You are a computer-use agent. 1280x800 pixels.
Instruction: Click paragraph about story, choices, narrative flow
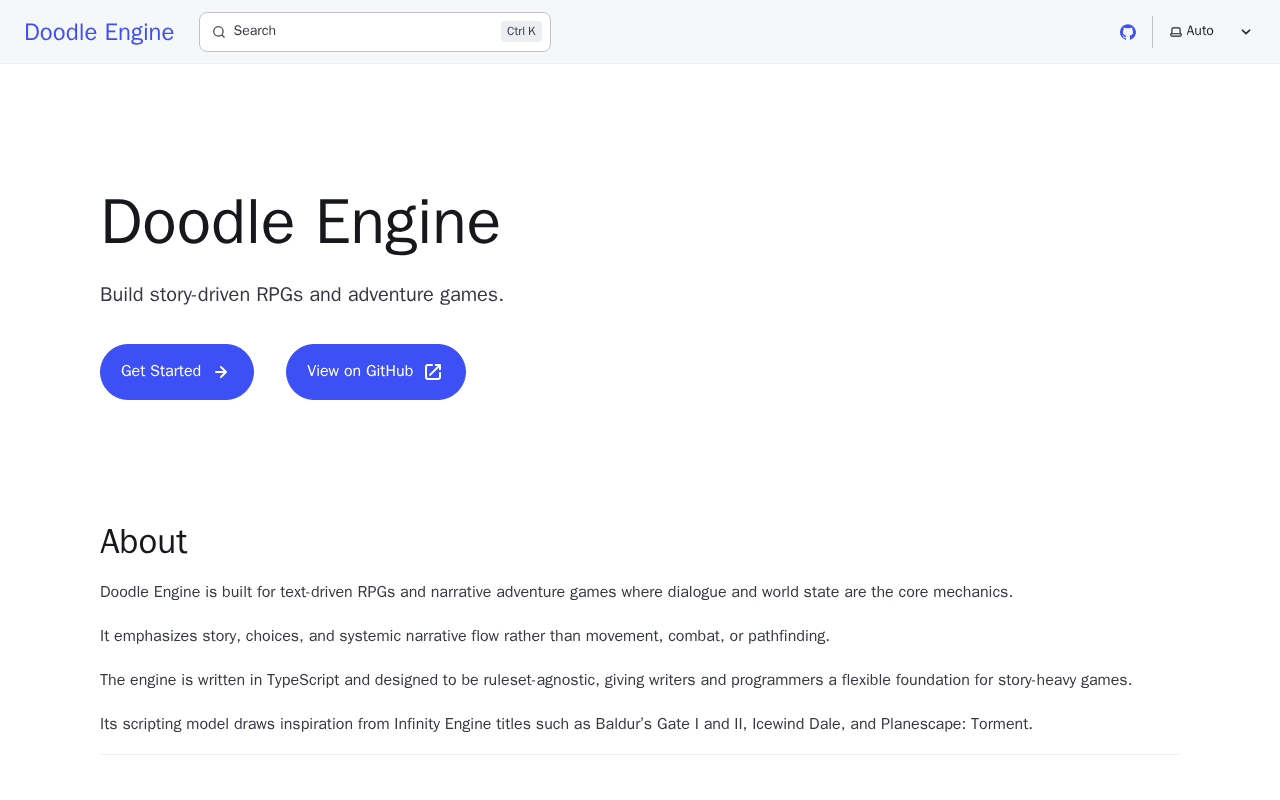click(x=465, y=636)
